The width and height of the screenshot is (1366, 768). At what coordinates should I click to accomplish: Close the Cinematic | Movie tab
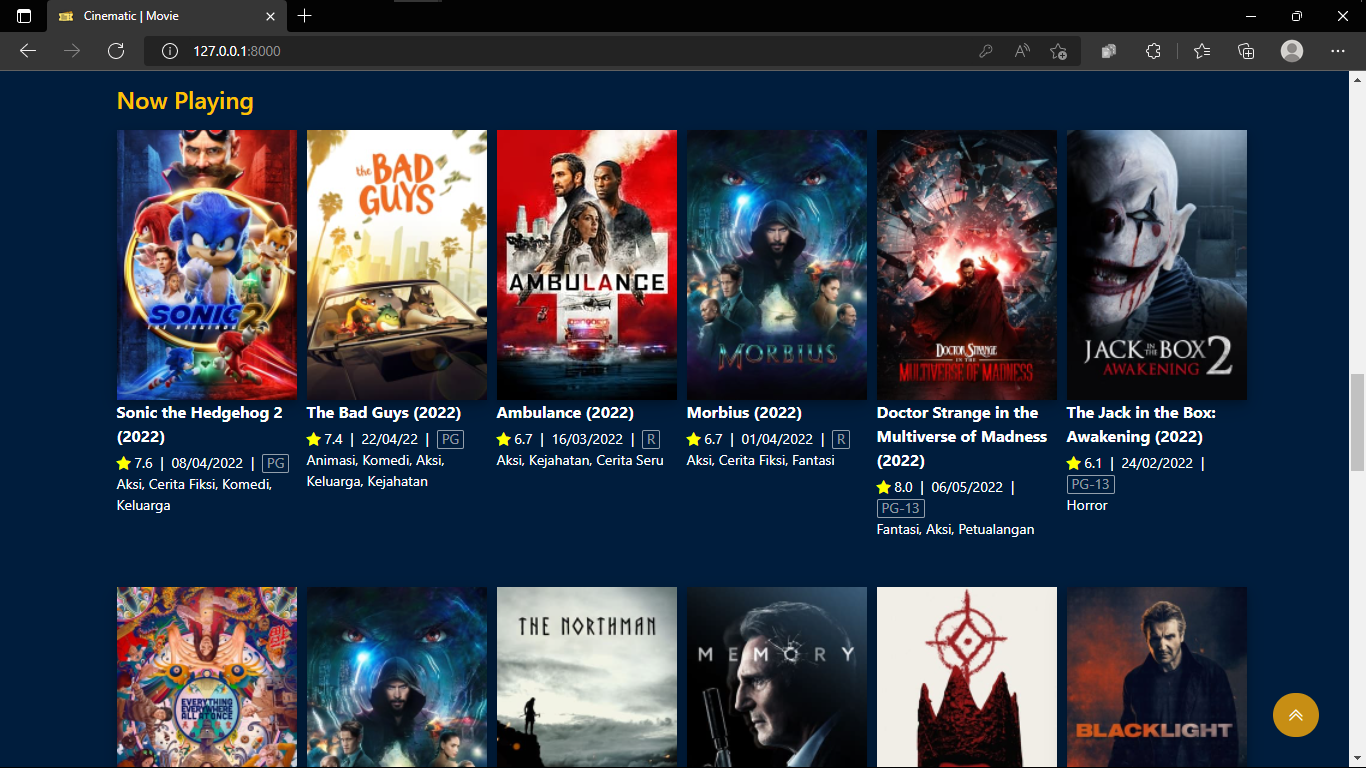270,16
